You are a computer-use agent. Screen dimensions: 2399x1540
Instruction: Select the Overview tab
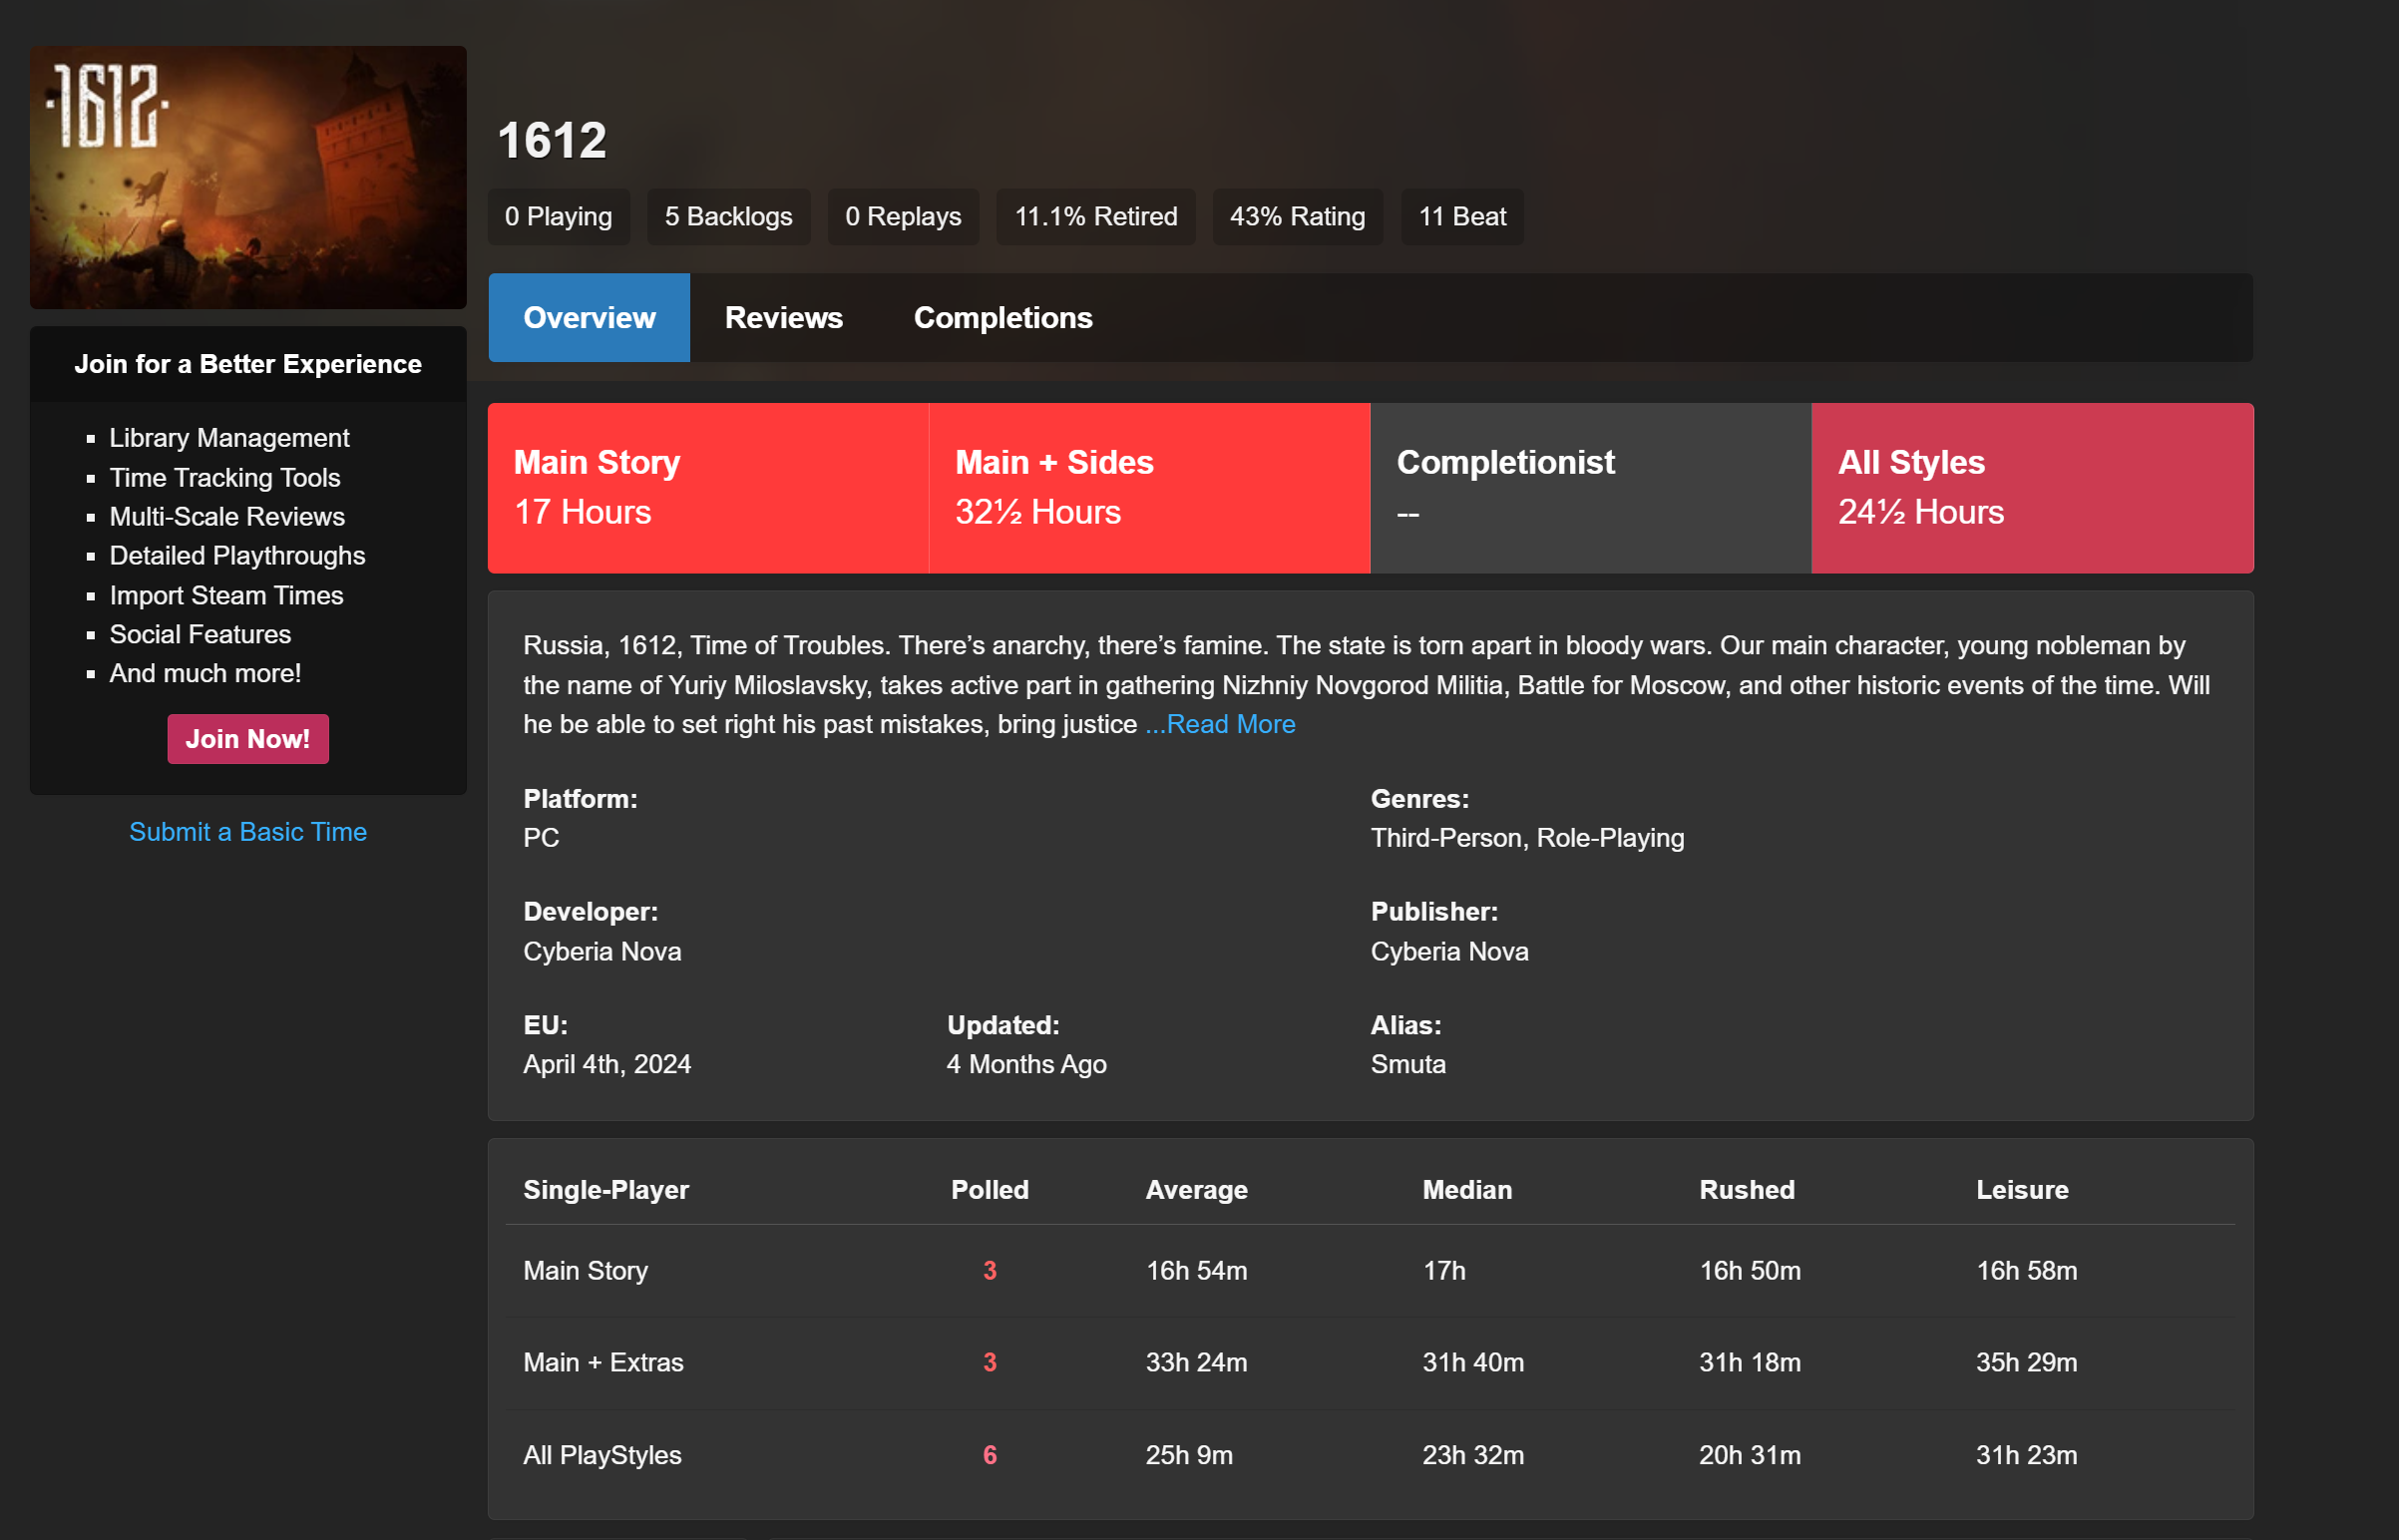coord(589,318)
